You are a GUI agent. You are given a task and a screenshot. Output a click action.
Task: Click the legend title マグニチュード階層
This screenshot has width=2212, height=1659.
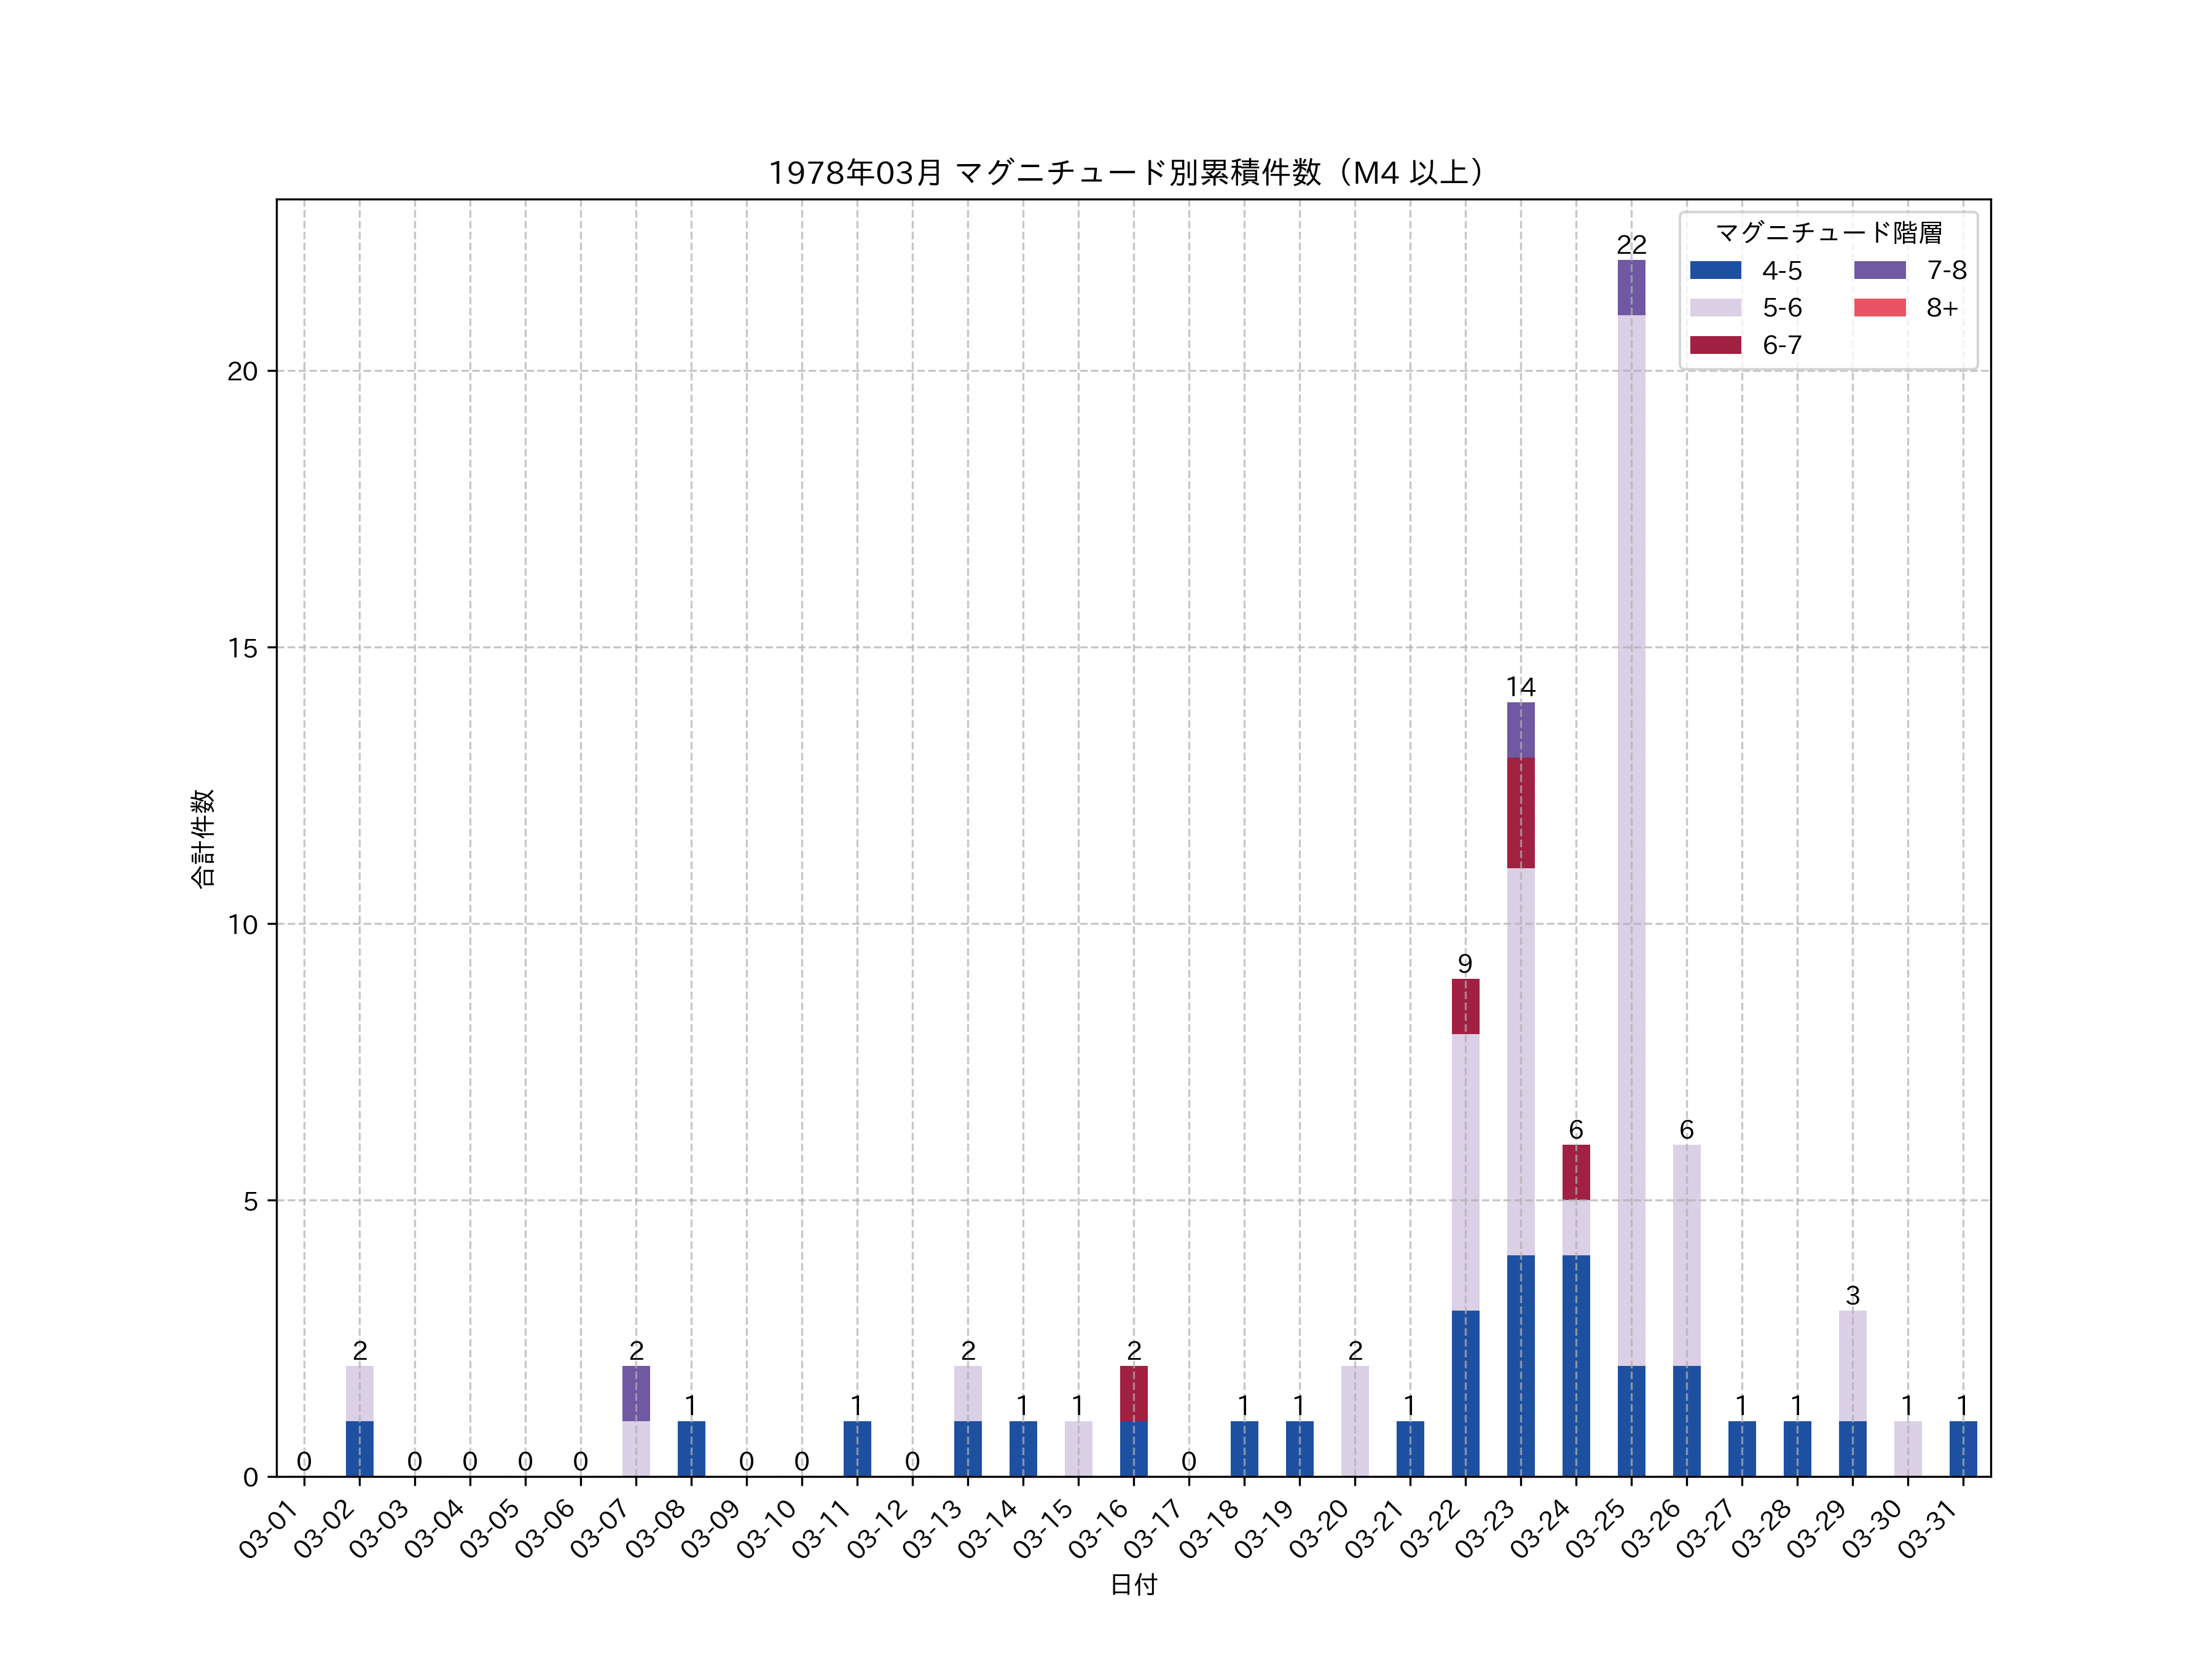tap(1828, 233)
